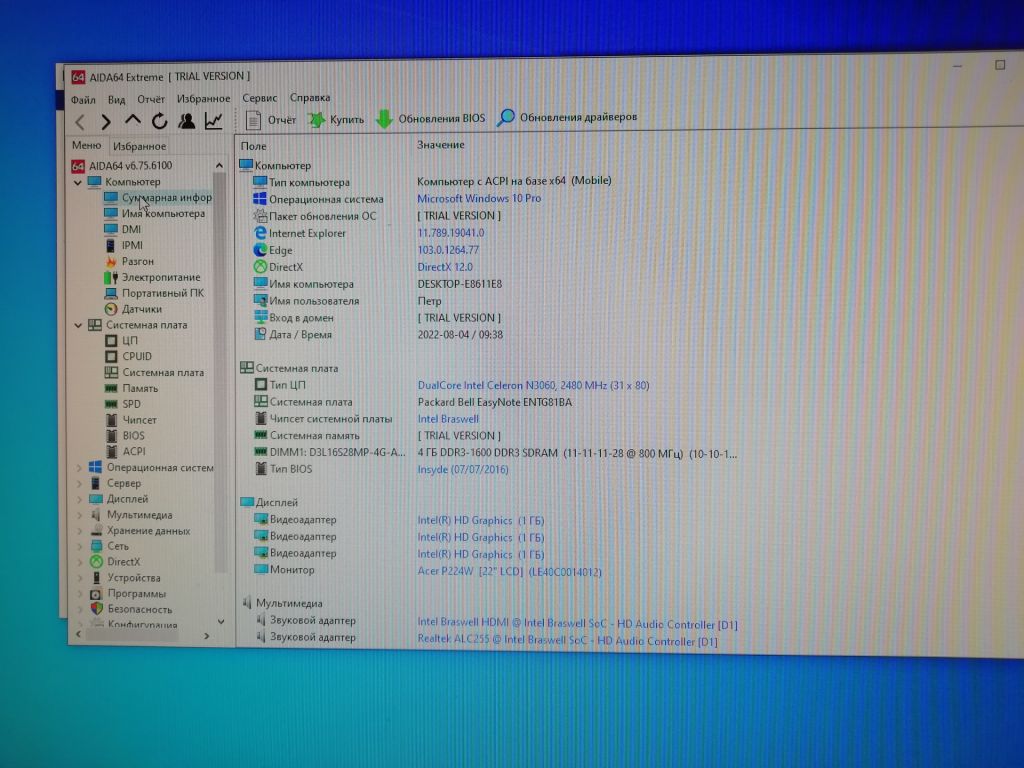
Task: Open the Справка menu
Action: click(310, 97)
